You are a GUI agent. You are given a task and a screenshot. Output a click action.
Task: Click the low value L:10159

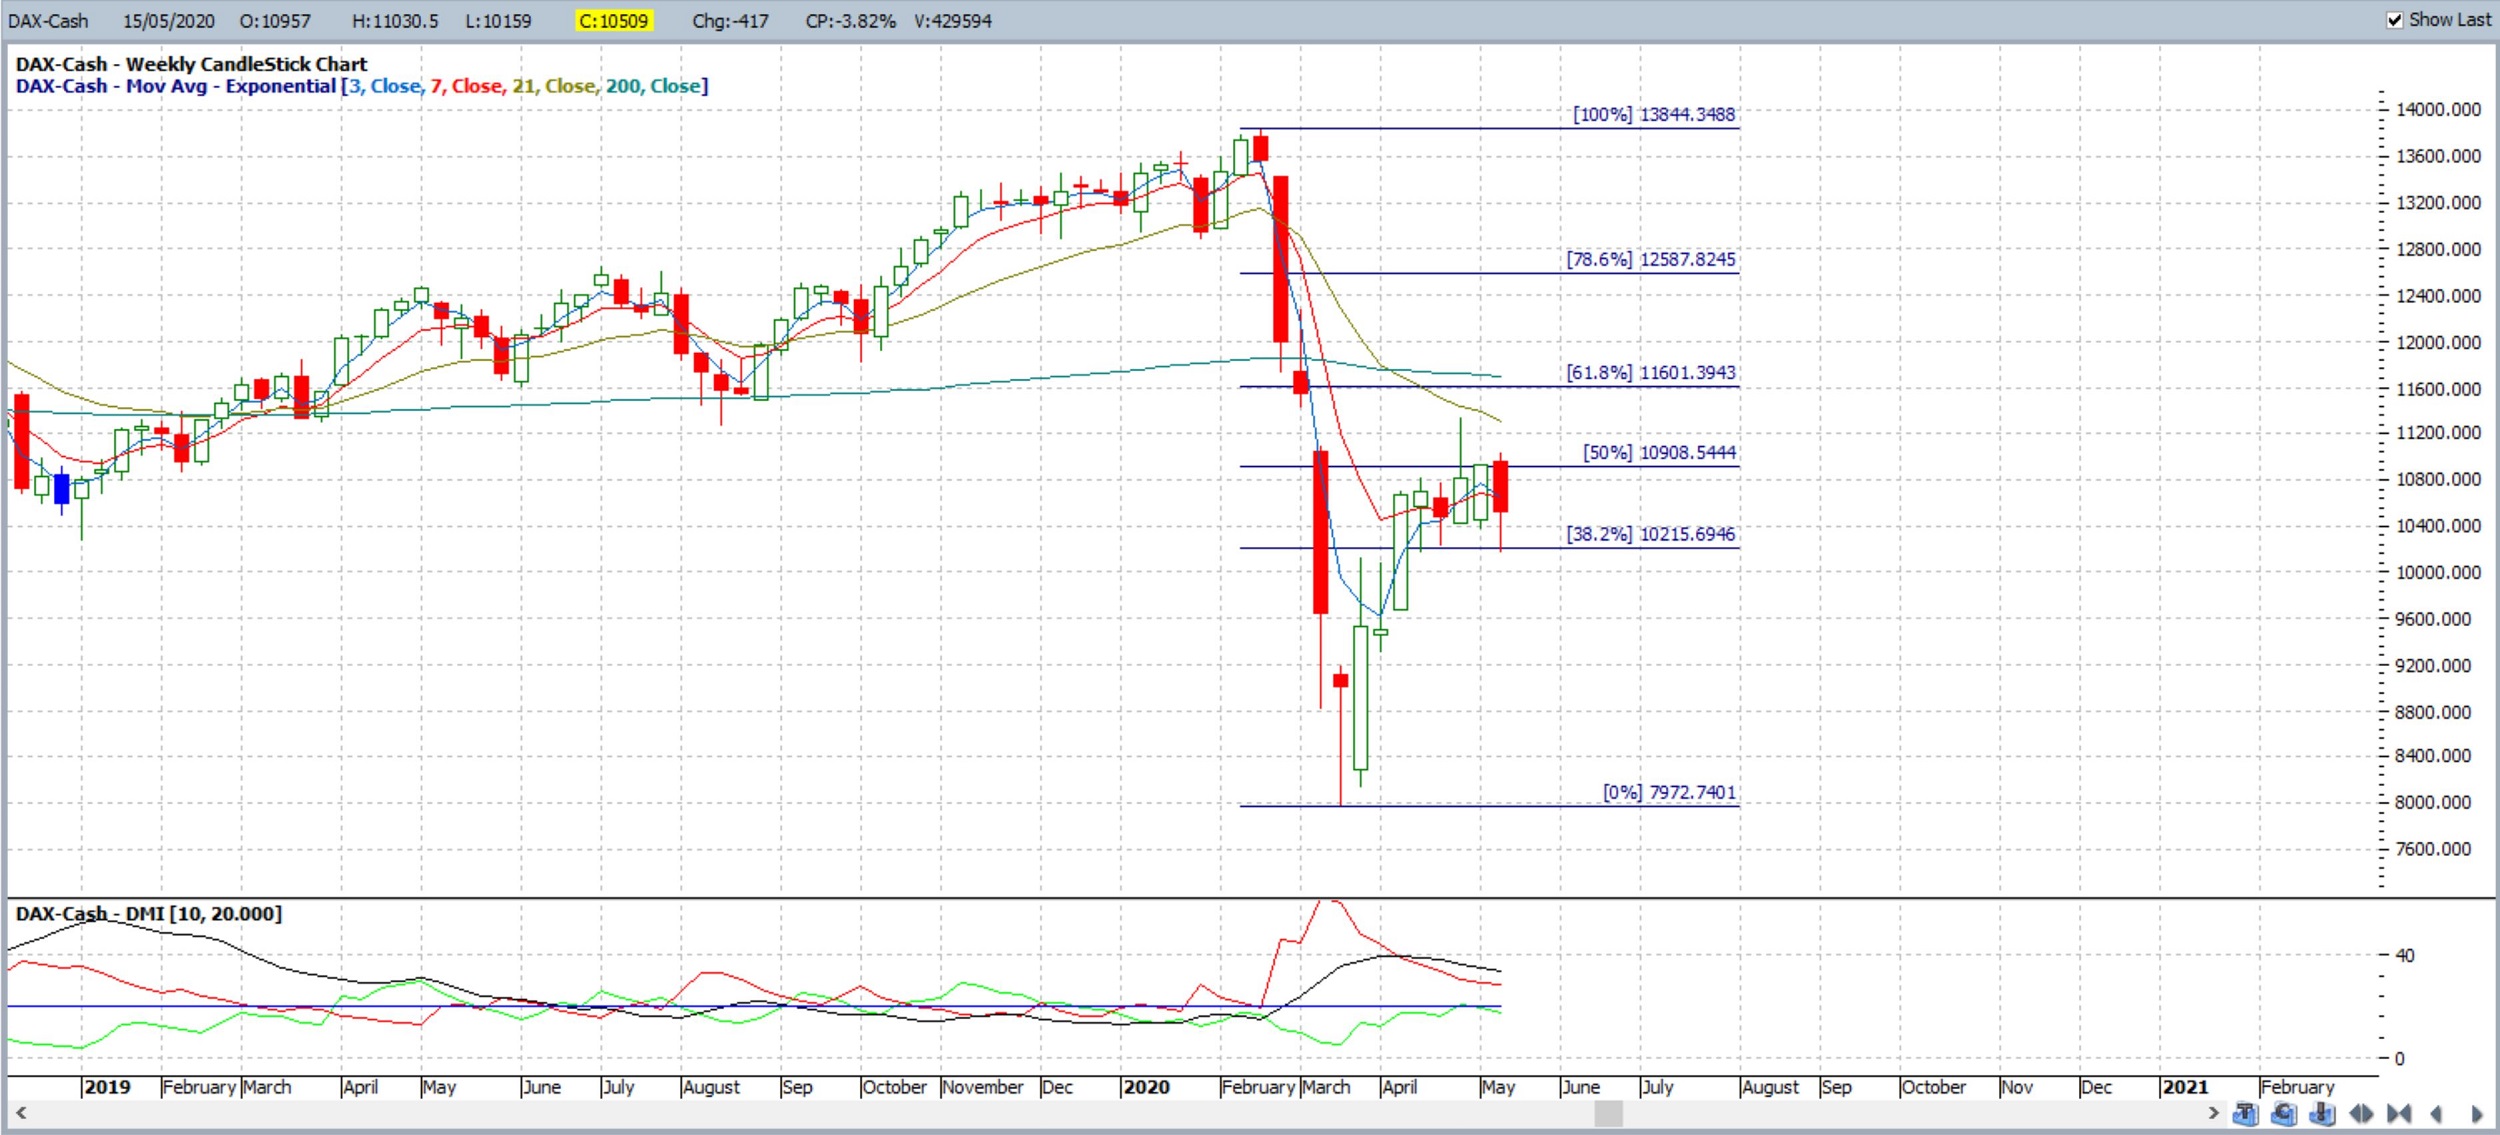pos(498,20)
